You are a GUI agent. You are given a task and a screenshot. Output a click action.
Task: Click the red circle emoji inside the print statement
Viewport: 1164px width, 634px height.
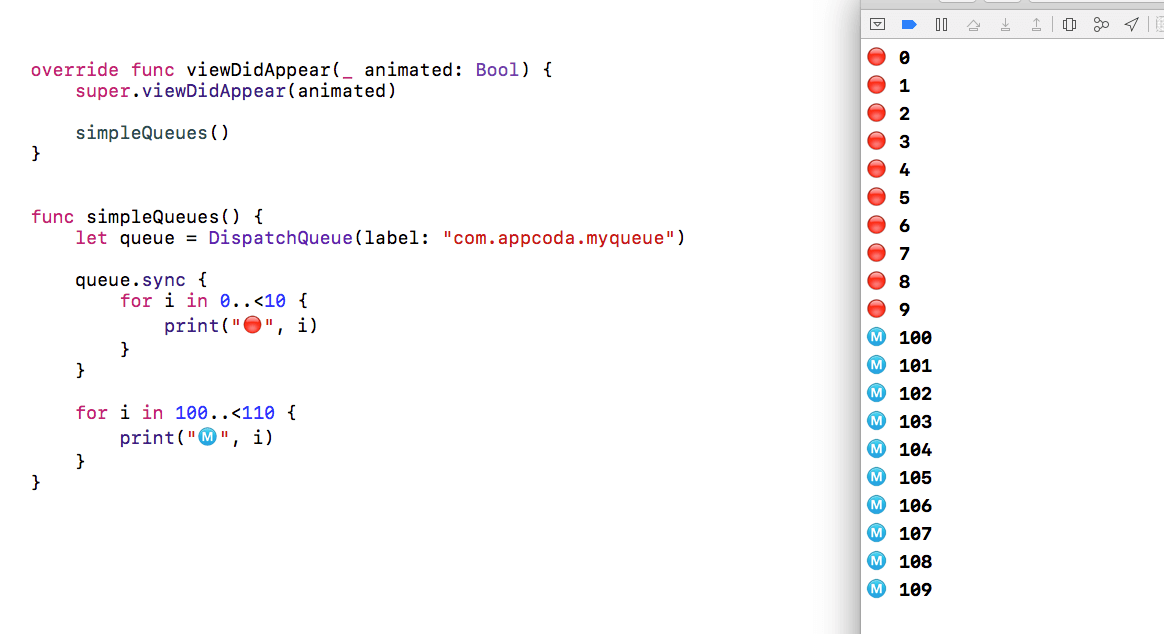[252, 324]
